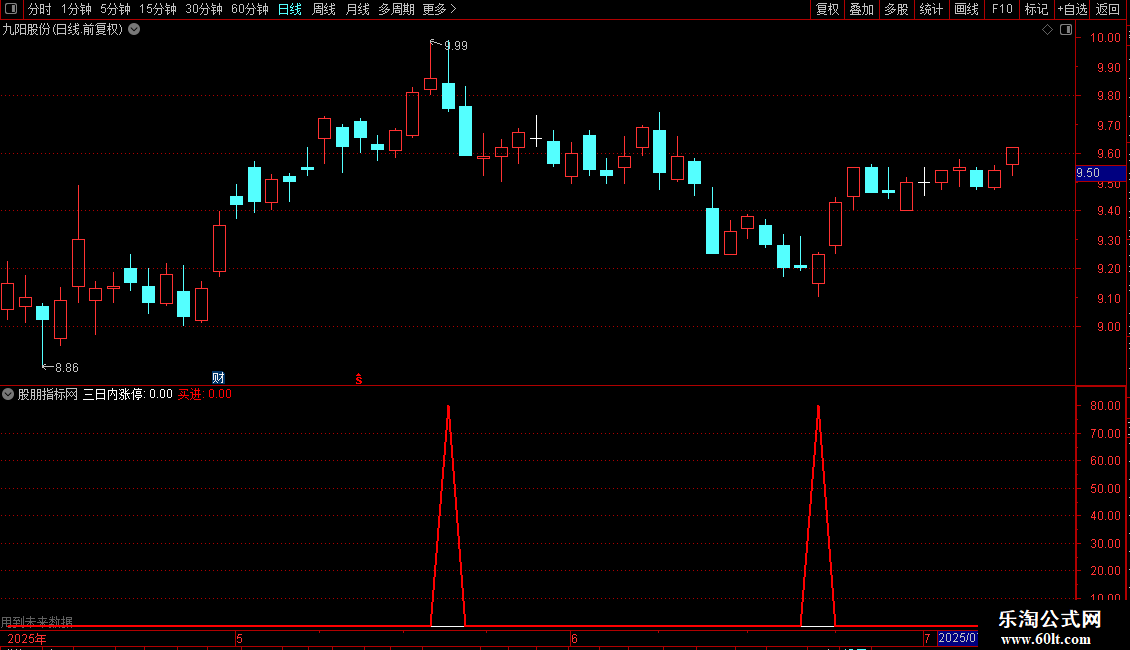Open dropdown next to 九阳股份 title

click(x=134, y=30)
